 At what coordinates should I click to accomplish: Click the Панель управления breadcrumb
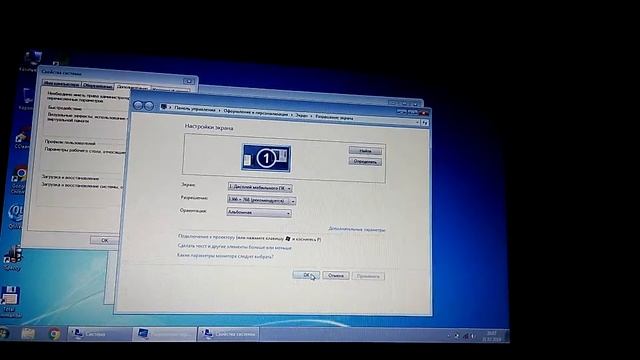[x=194, y=109]
